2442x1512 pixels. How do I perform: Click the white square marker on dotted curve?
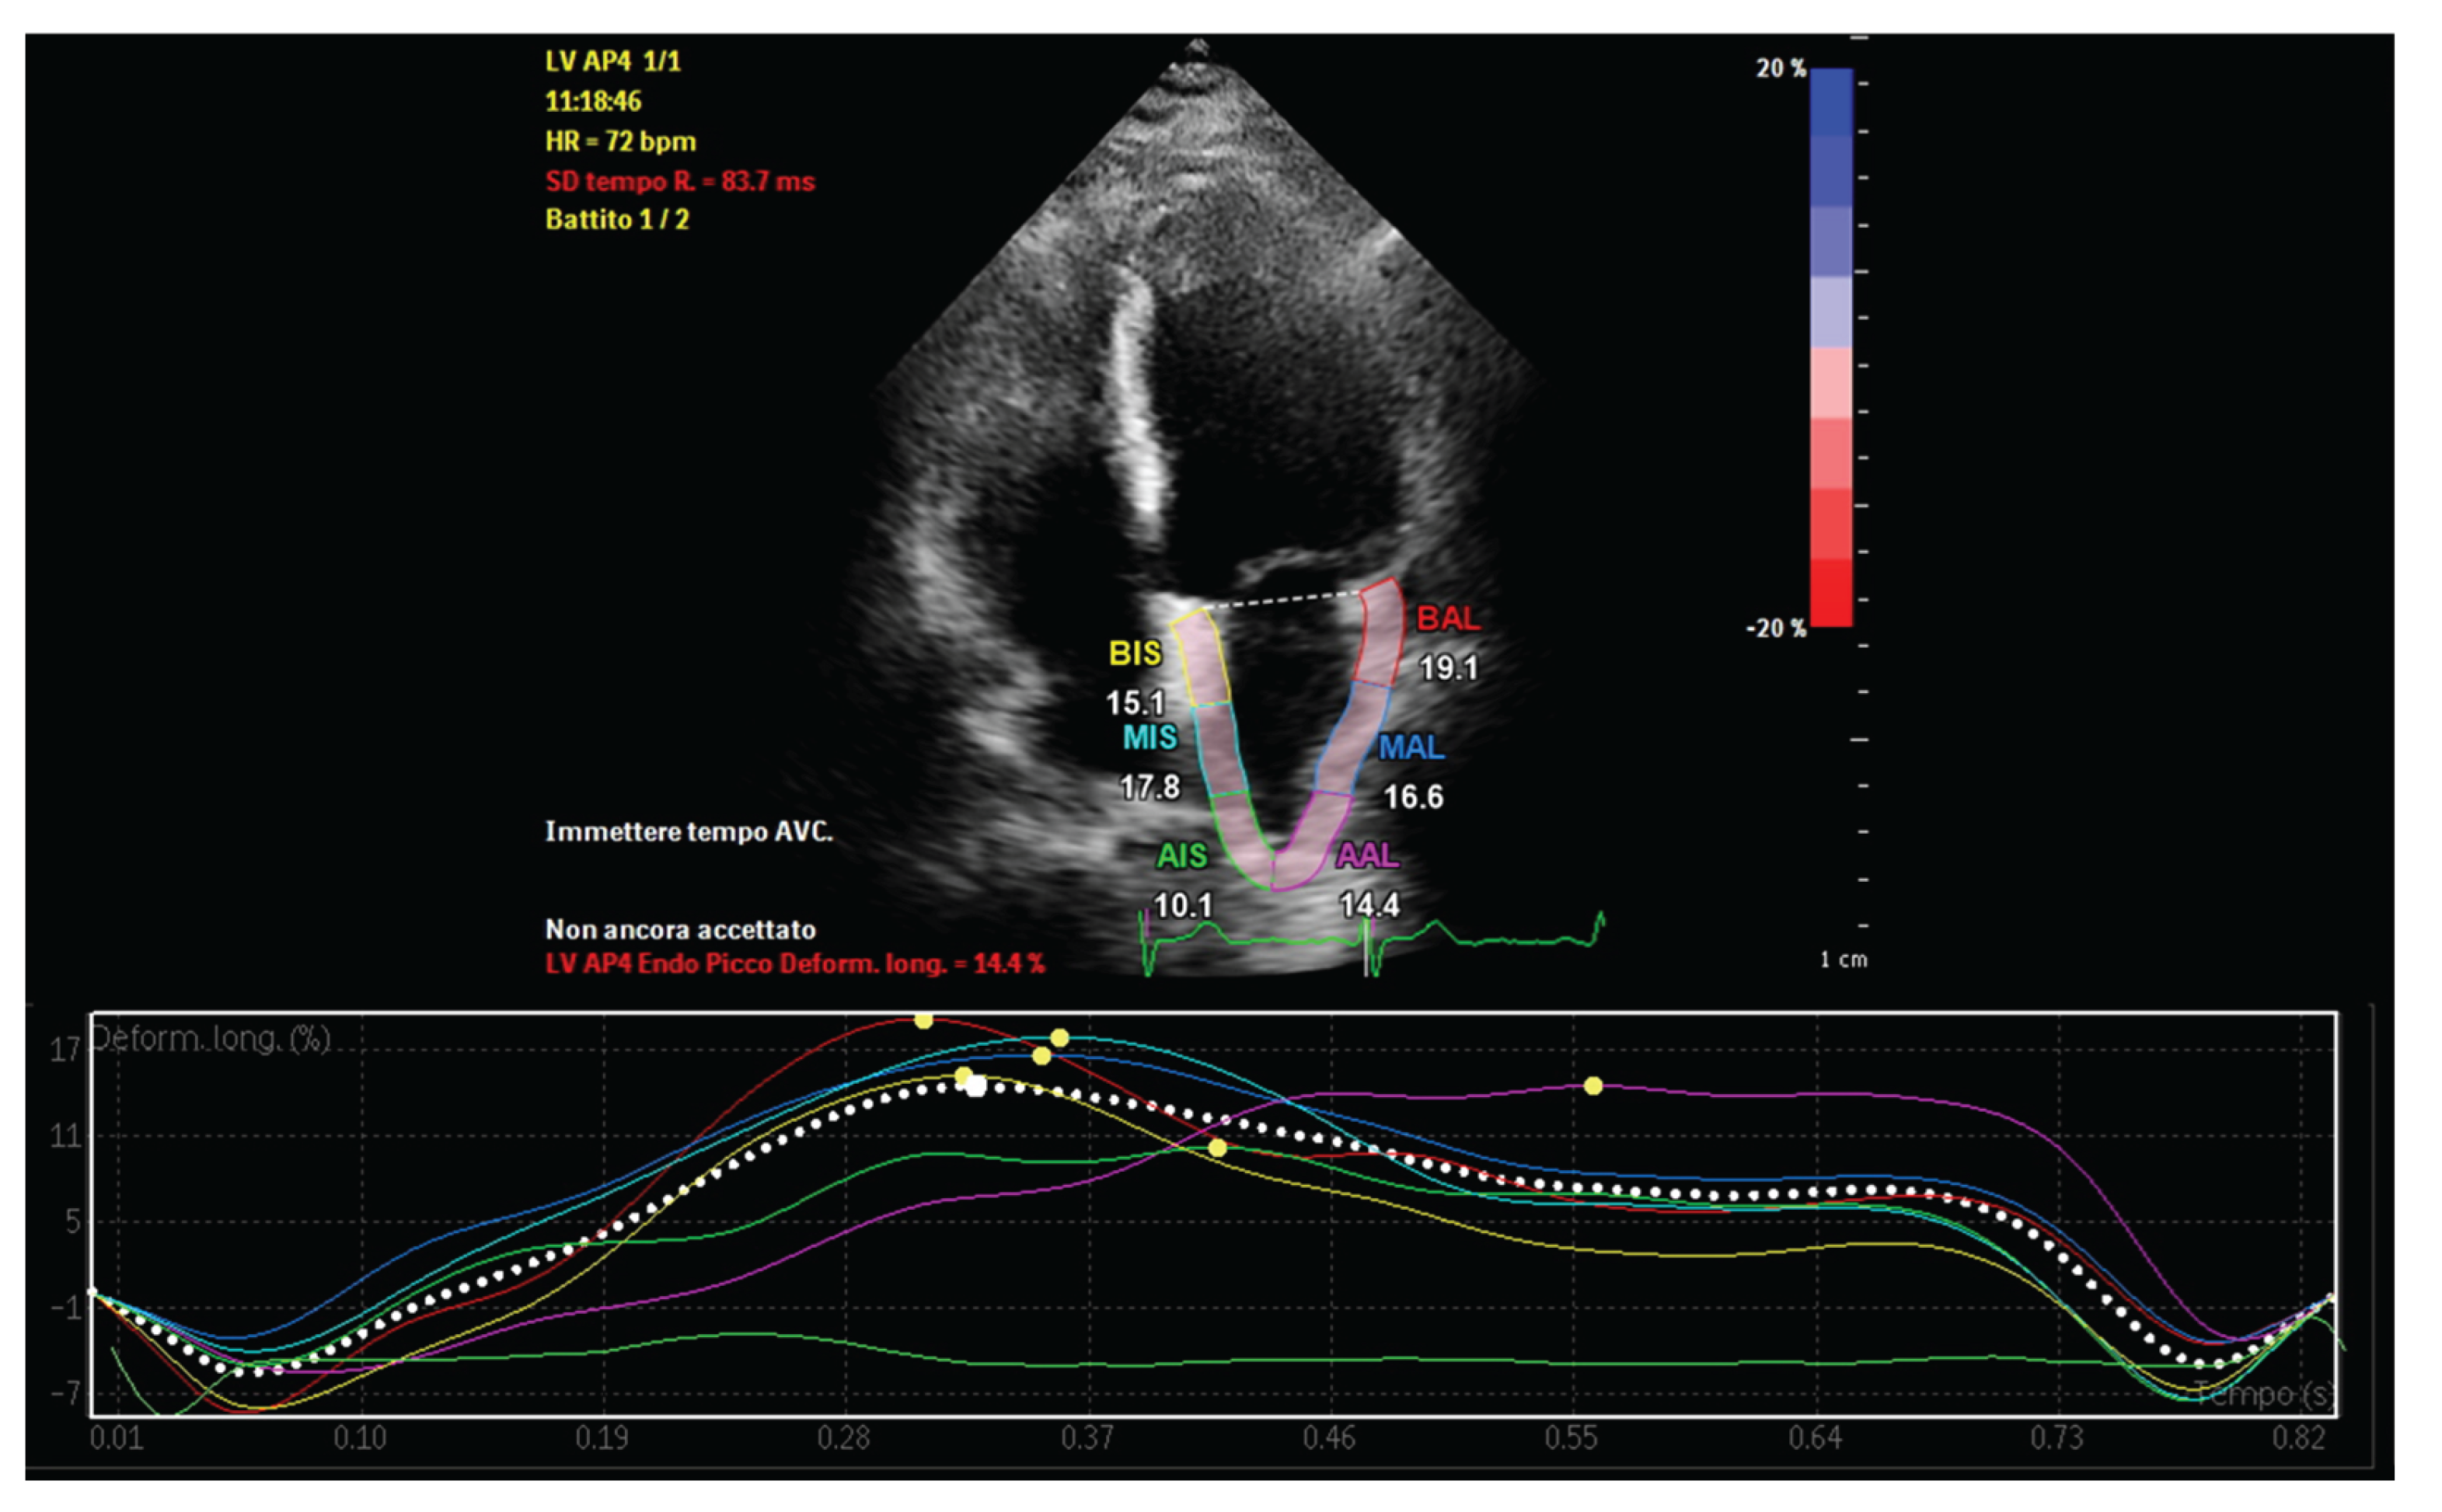976,1087
